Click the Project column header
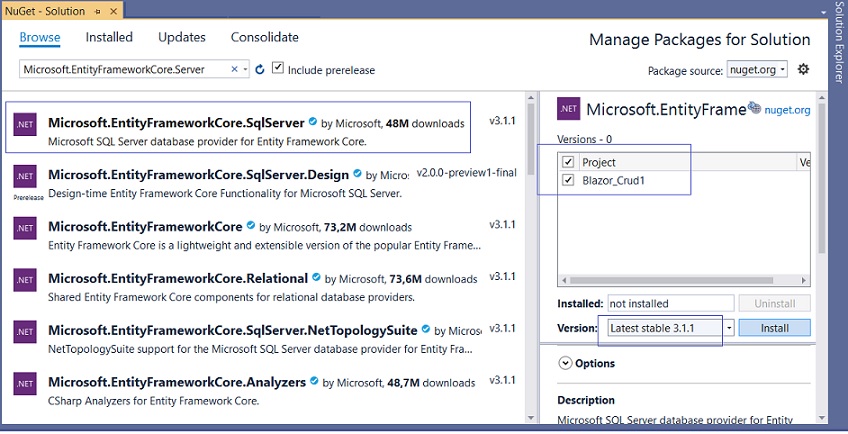Image resolution: width=848 pixels, height=434 pixels. coord(599,162)
